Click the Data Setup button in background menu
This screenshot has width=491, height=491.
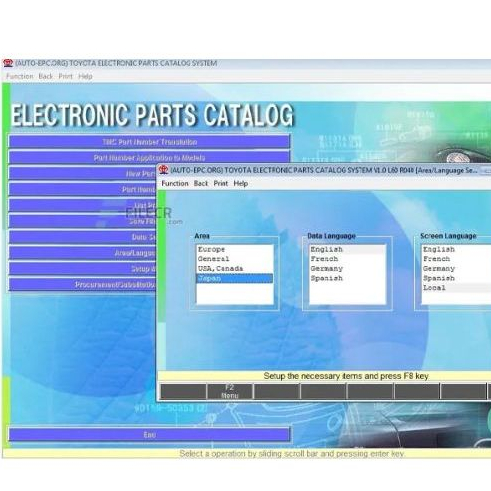(82, 237)
